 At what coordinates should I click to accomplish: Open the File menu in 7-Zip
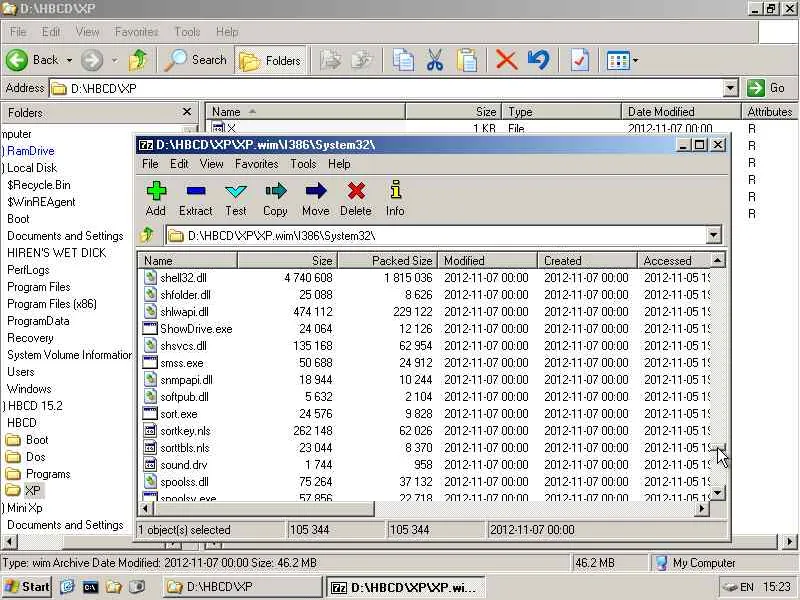pos(150,164)
